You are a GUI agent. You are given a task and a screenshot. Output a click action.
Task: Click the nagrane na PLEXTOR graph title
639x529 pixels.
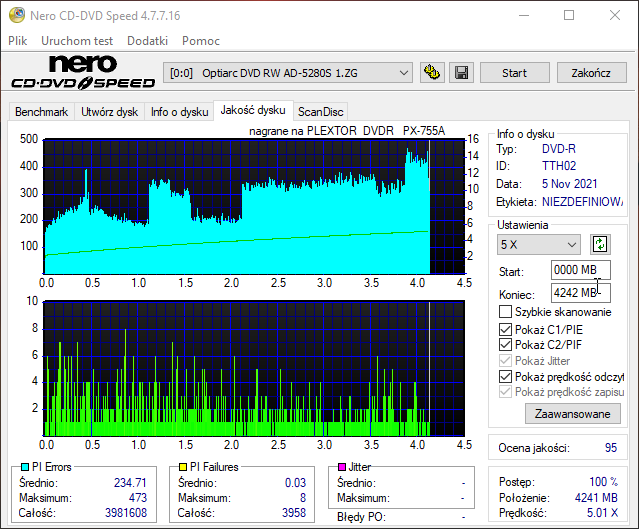click(347, 131)
